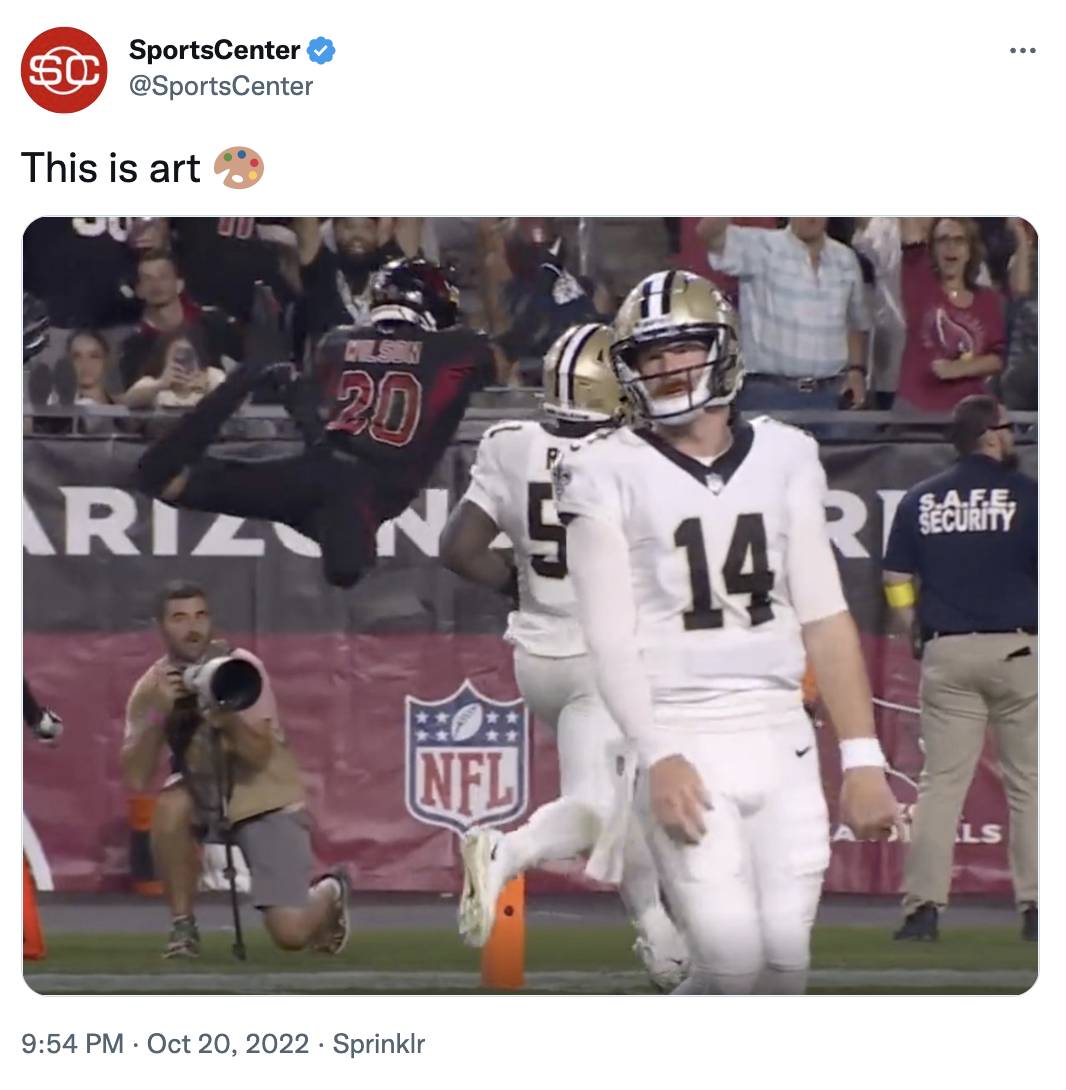Click the blue verified badge

(321, 50)
